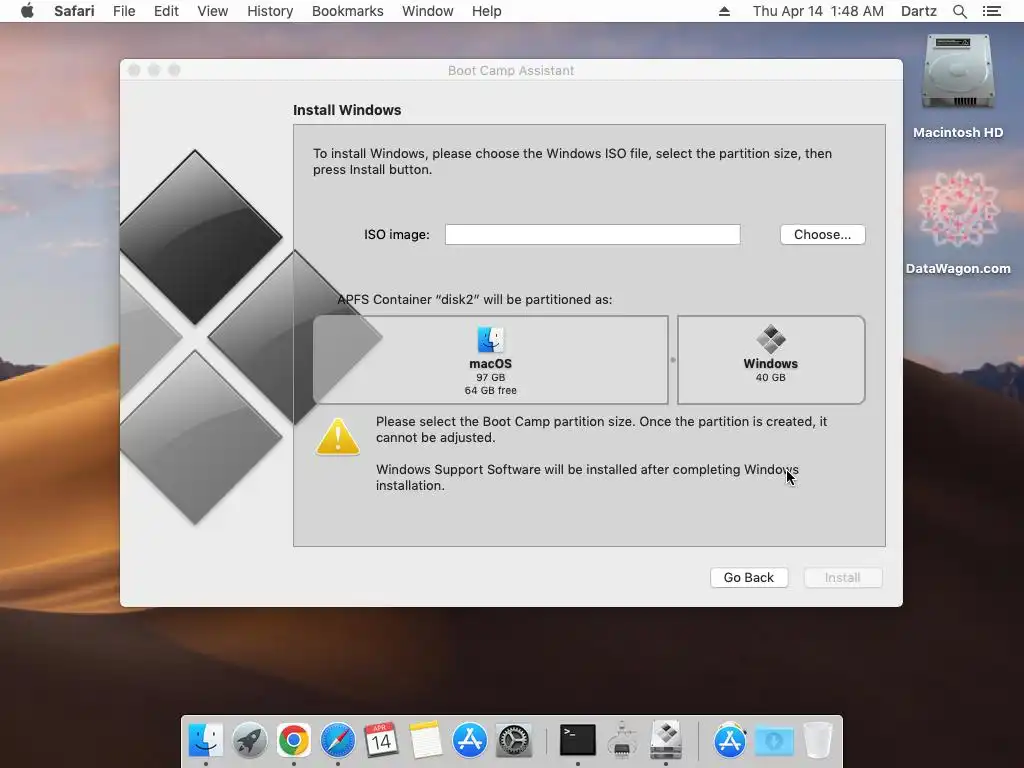Open Notification Center list icon
Screen dimensions: 1024x768
(992, 11)
